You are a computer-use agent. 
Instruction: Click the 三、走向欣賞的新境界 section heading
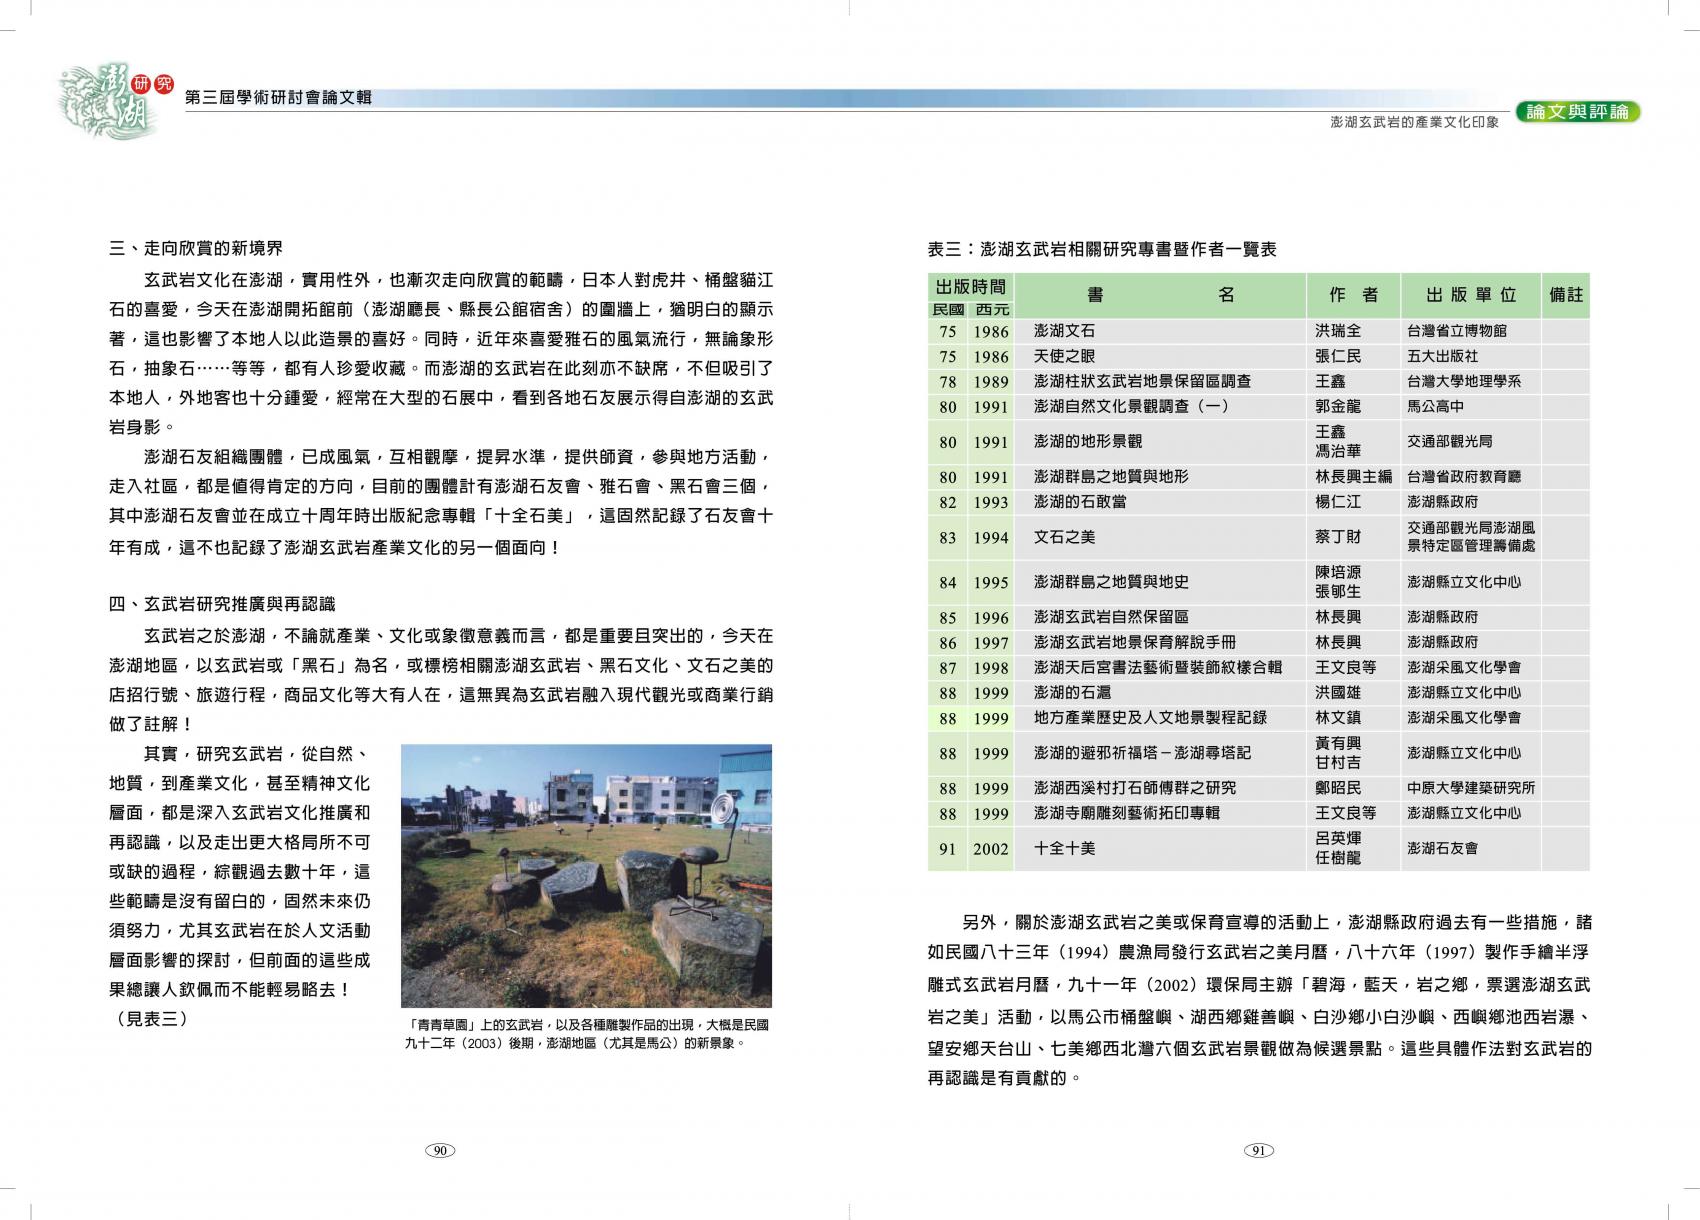coord(196,248)
